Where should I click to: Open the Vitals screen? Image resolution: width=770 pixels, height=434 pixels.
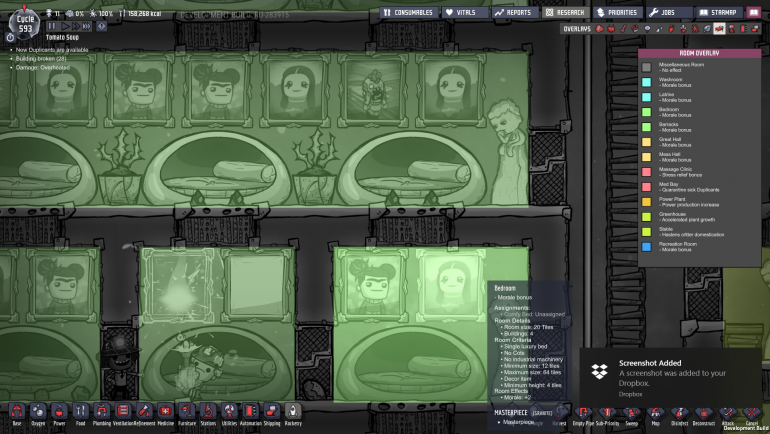pyautogui.click(x=465, y=12)
